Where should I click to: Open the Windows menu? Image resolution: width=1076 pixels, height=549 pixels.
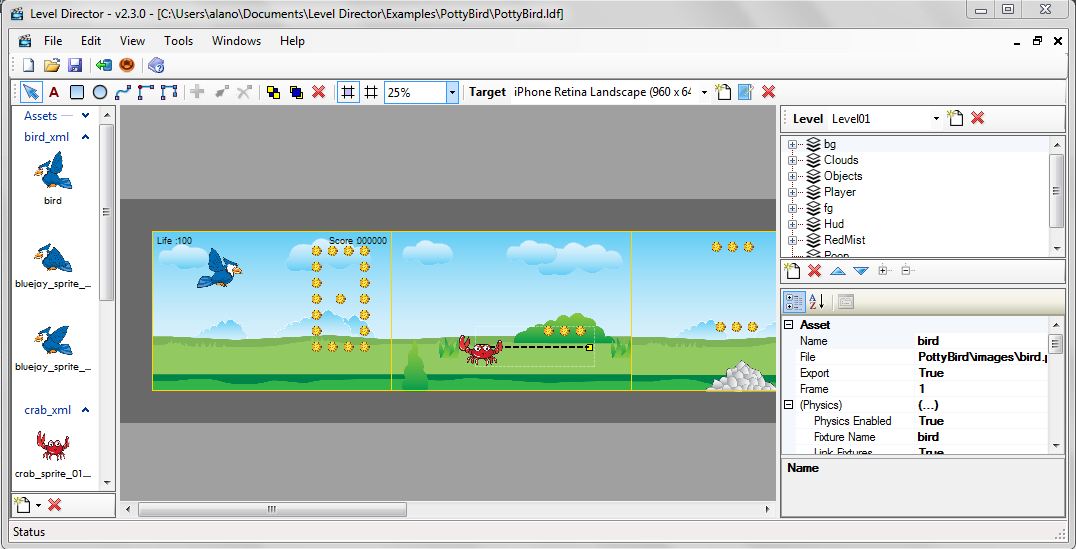click(x=236, y=41)
